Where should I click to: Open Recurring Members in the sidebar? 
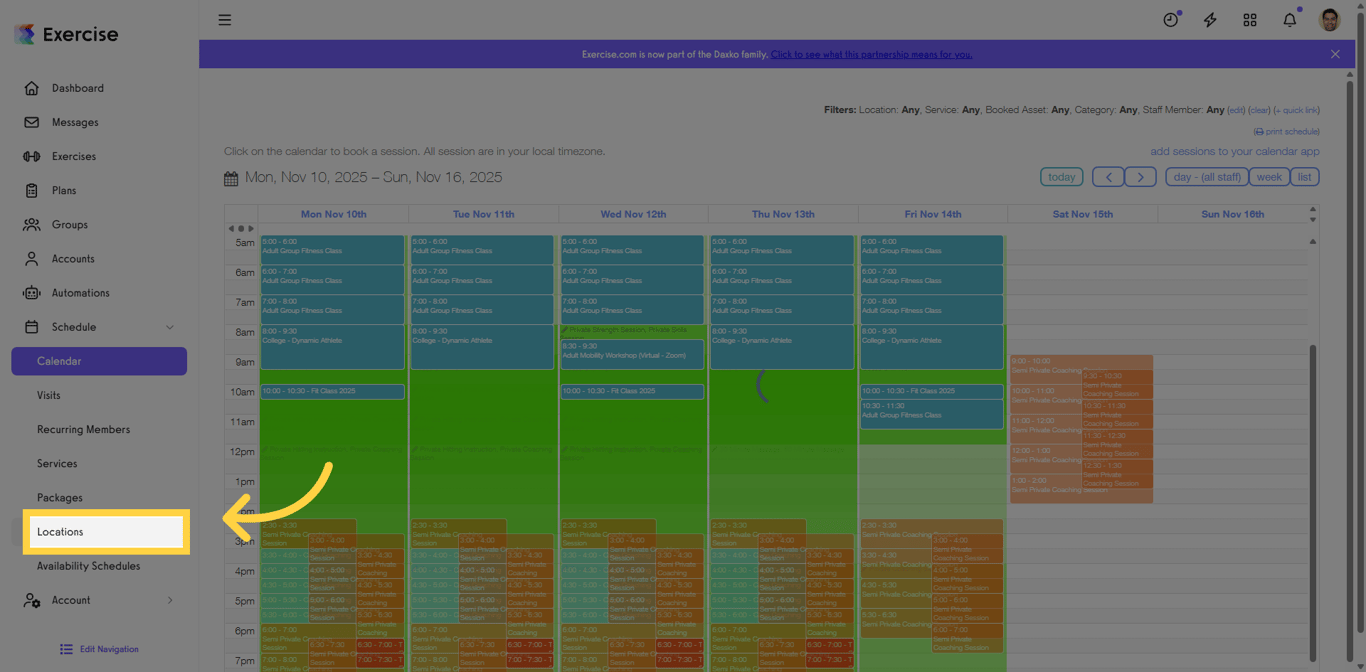tap(84, 429)
